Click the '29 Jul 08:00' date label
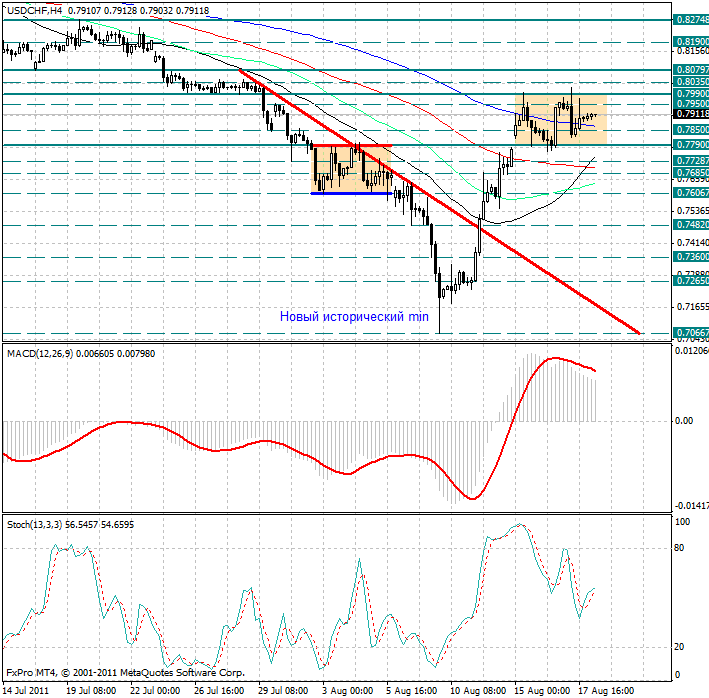The image size is (709, 698). 283,691
